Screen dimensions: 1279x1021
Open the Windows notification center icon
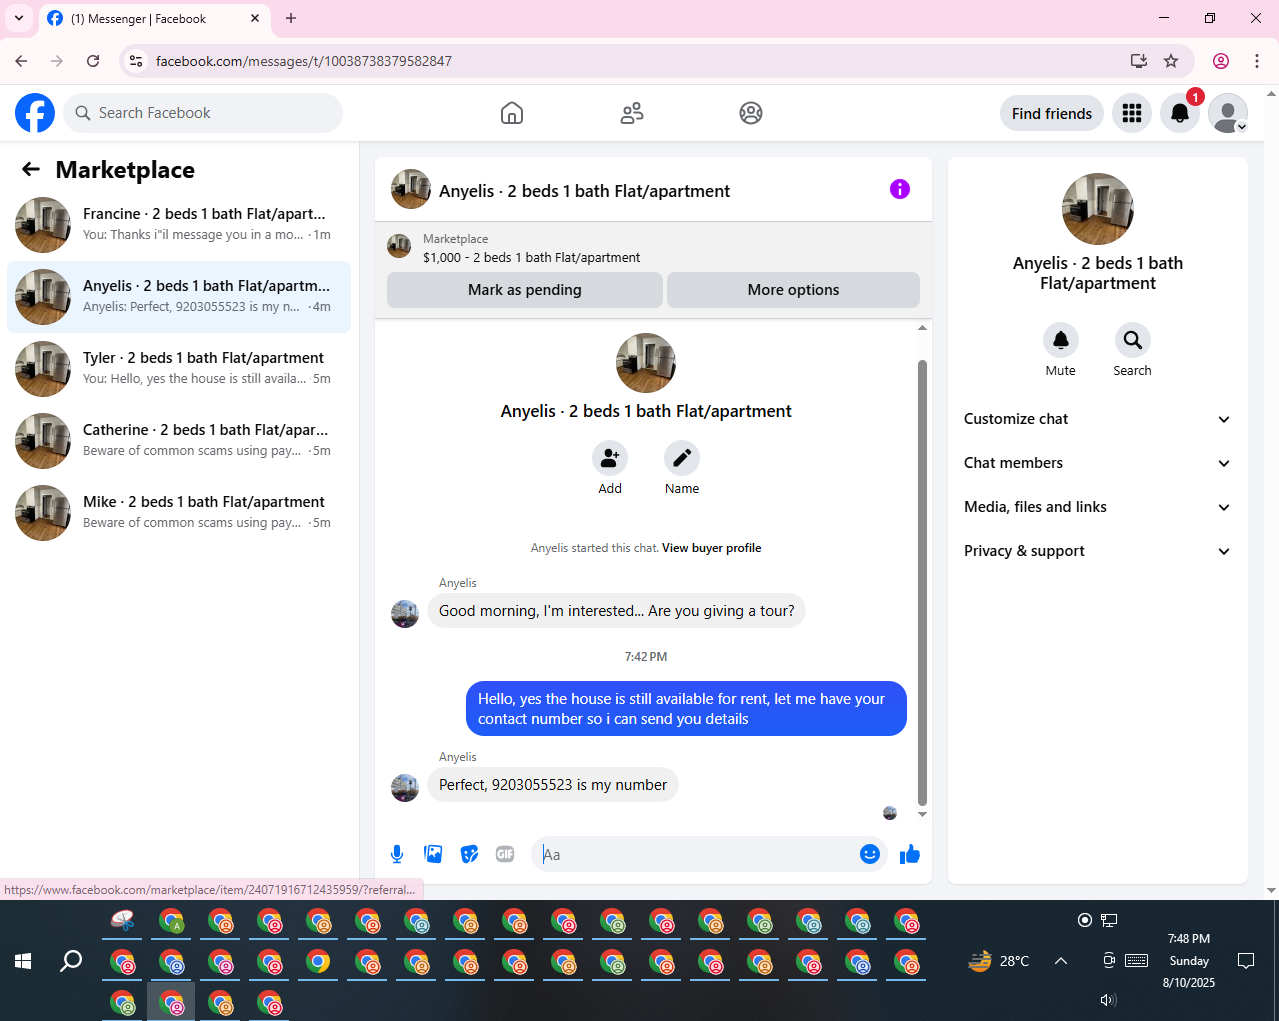[1246, 961]
